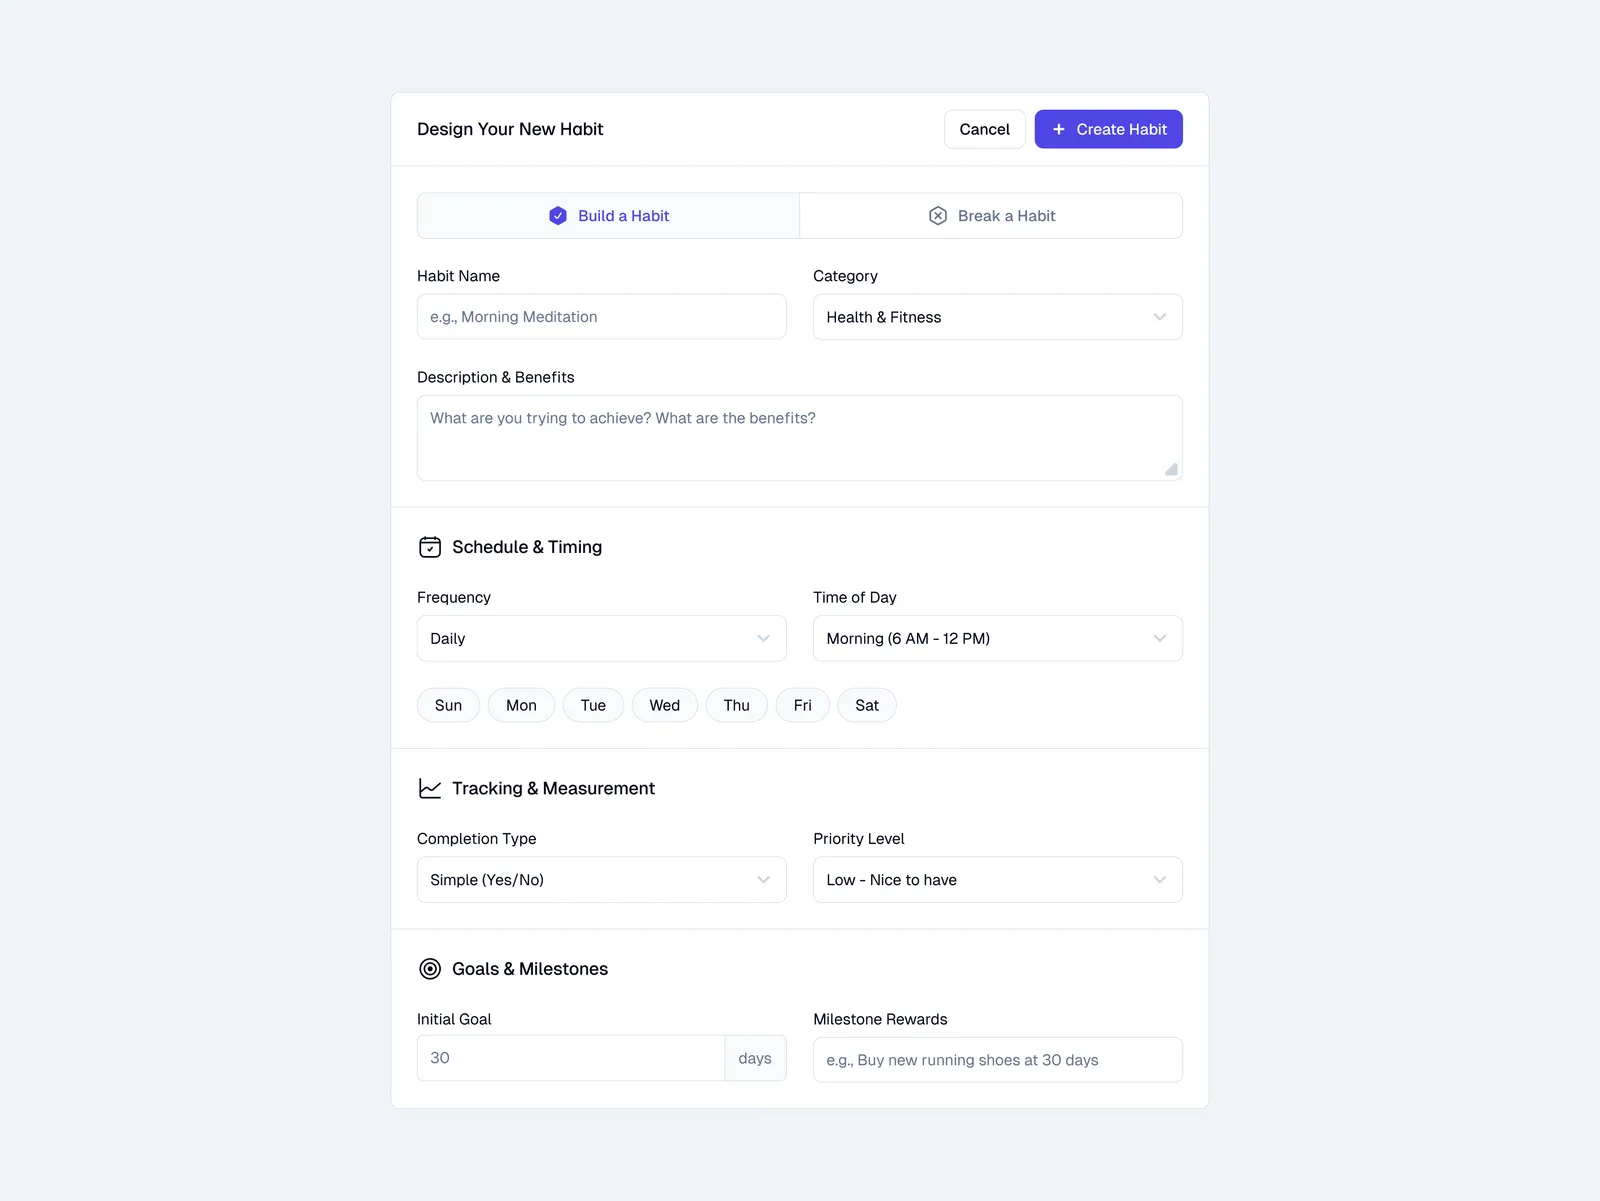Switch to the Break a Habit tab
Viewport: 1600px width, 1201px height.
pyautogui.click(x=991, y=216)
